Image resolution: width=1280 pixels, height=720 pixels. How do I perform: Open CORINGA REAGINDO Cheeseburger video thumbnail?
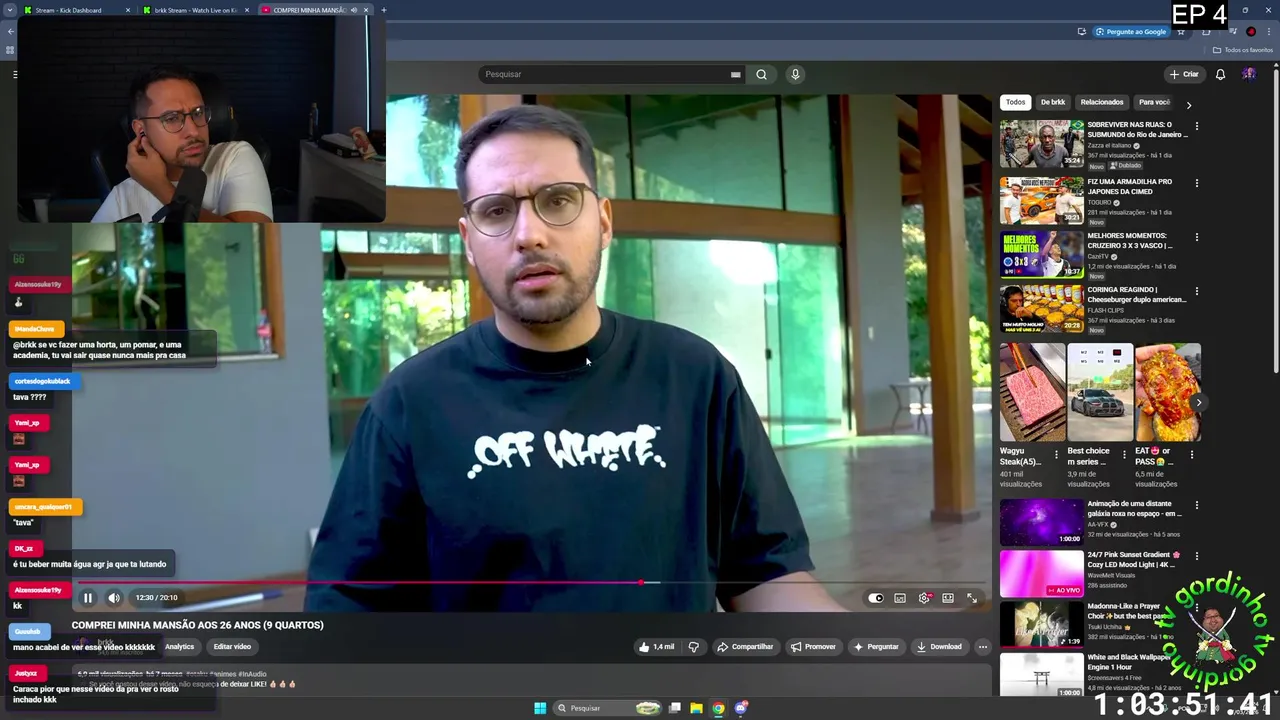1041,308
